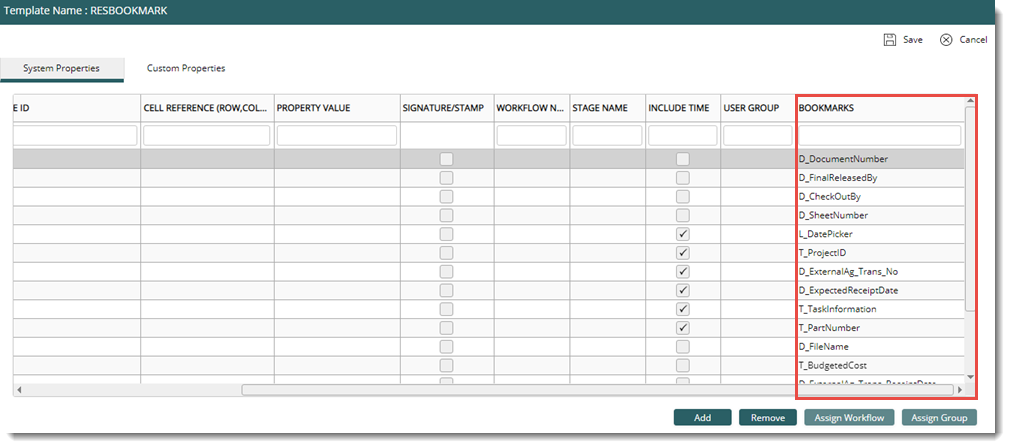The height and width of the screenshot is (448, 1010).
Task: Uncheck Include Time for T_ProjectID row
Action: pos(683,252)
